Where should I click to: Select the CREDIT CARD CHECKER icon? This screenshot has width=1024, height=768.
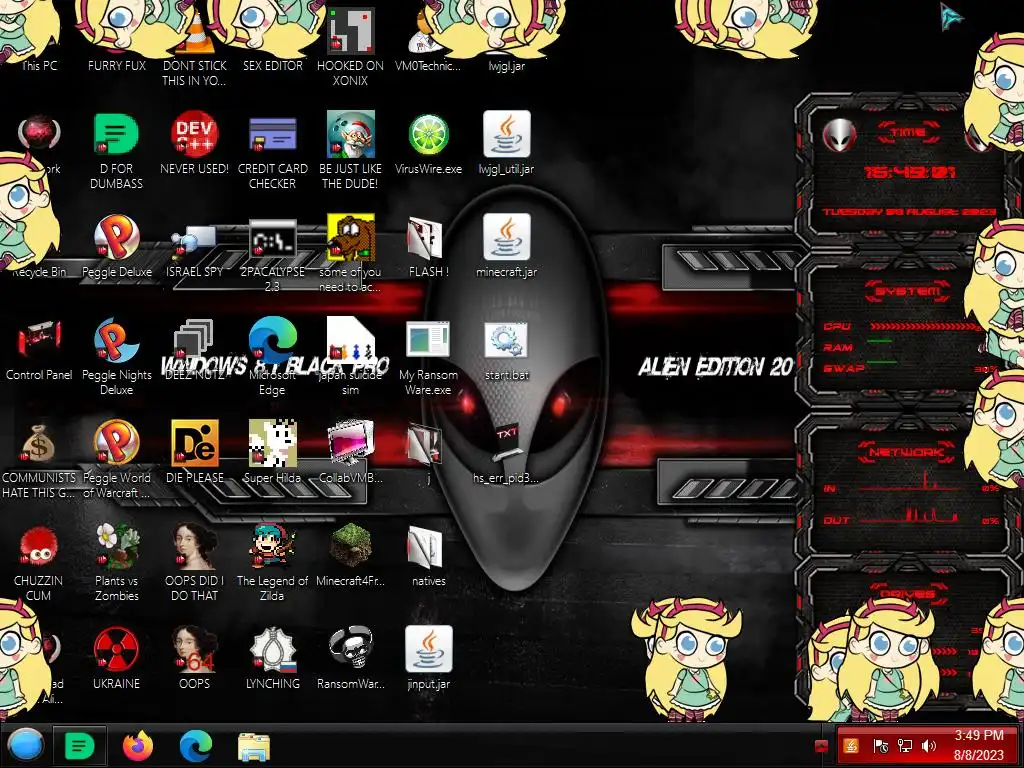(272, 135)
